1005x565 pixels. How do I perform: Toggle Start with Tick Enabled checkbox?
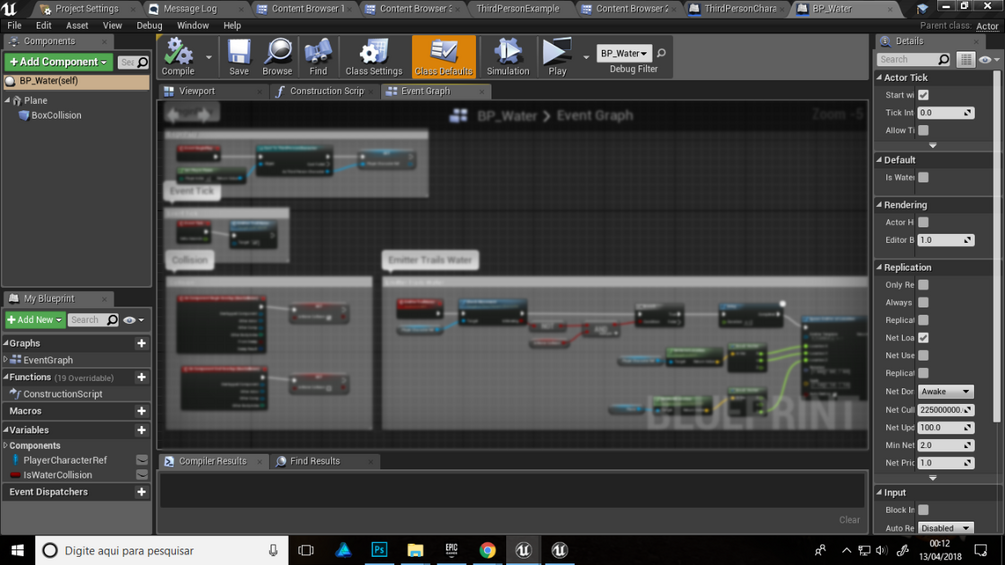(x=923, y=95)
